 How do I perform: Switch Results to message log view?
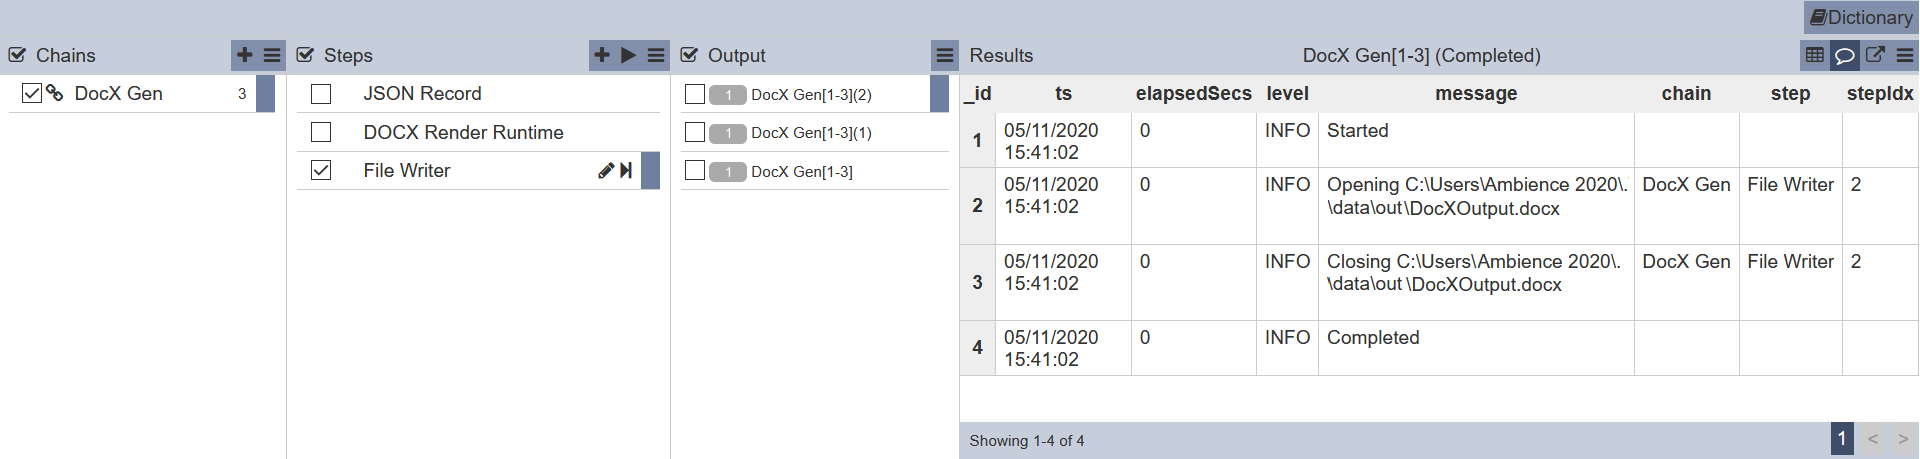[1845, 55]
